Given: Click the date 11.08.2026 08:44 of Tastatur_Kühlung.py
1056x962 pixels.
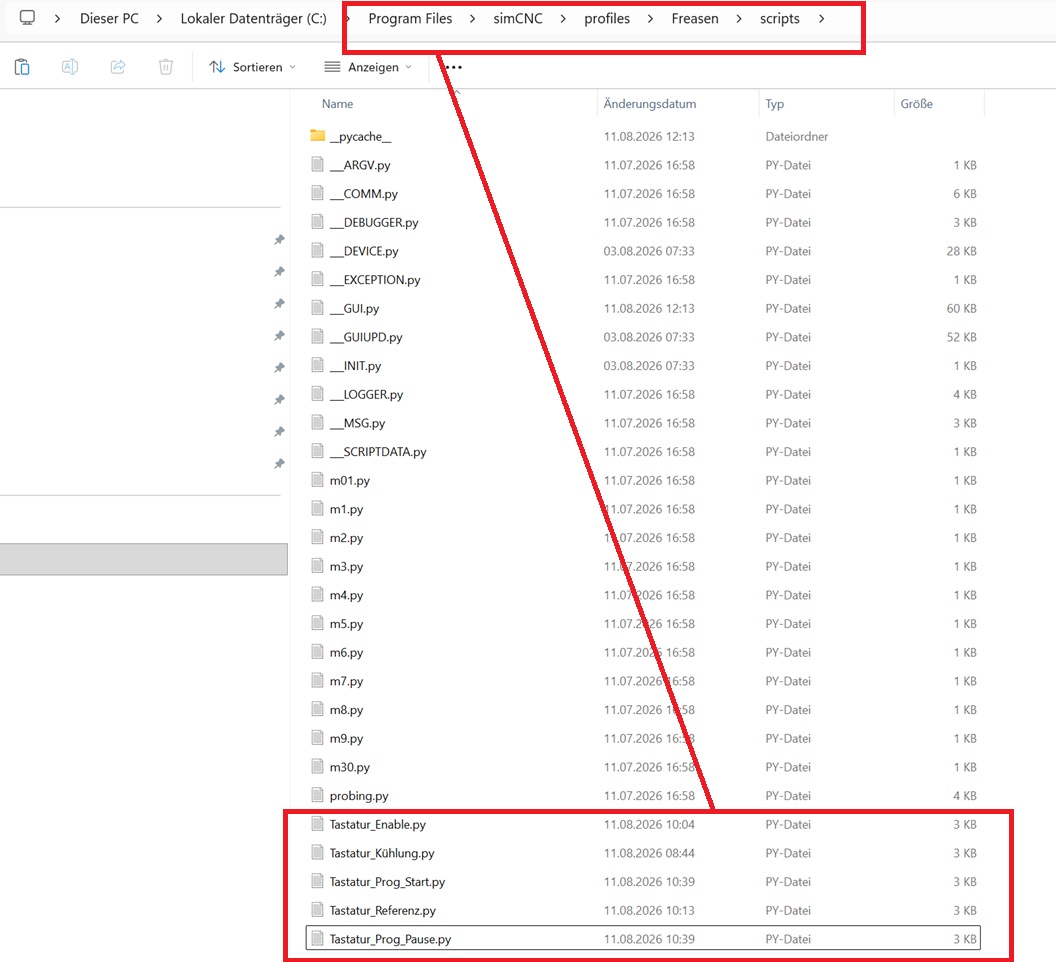Looking at the screenshot, I should (x=649, y=853).
